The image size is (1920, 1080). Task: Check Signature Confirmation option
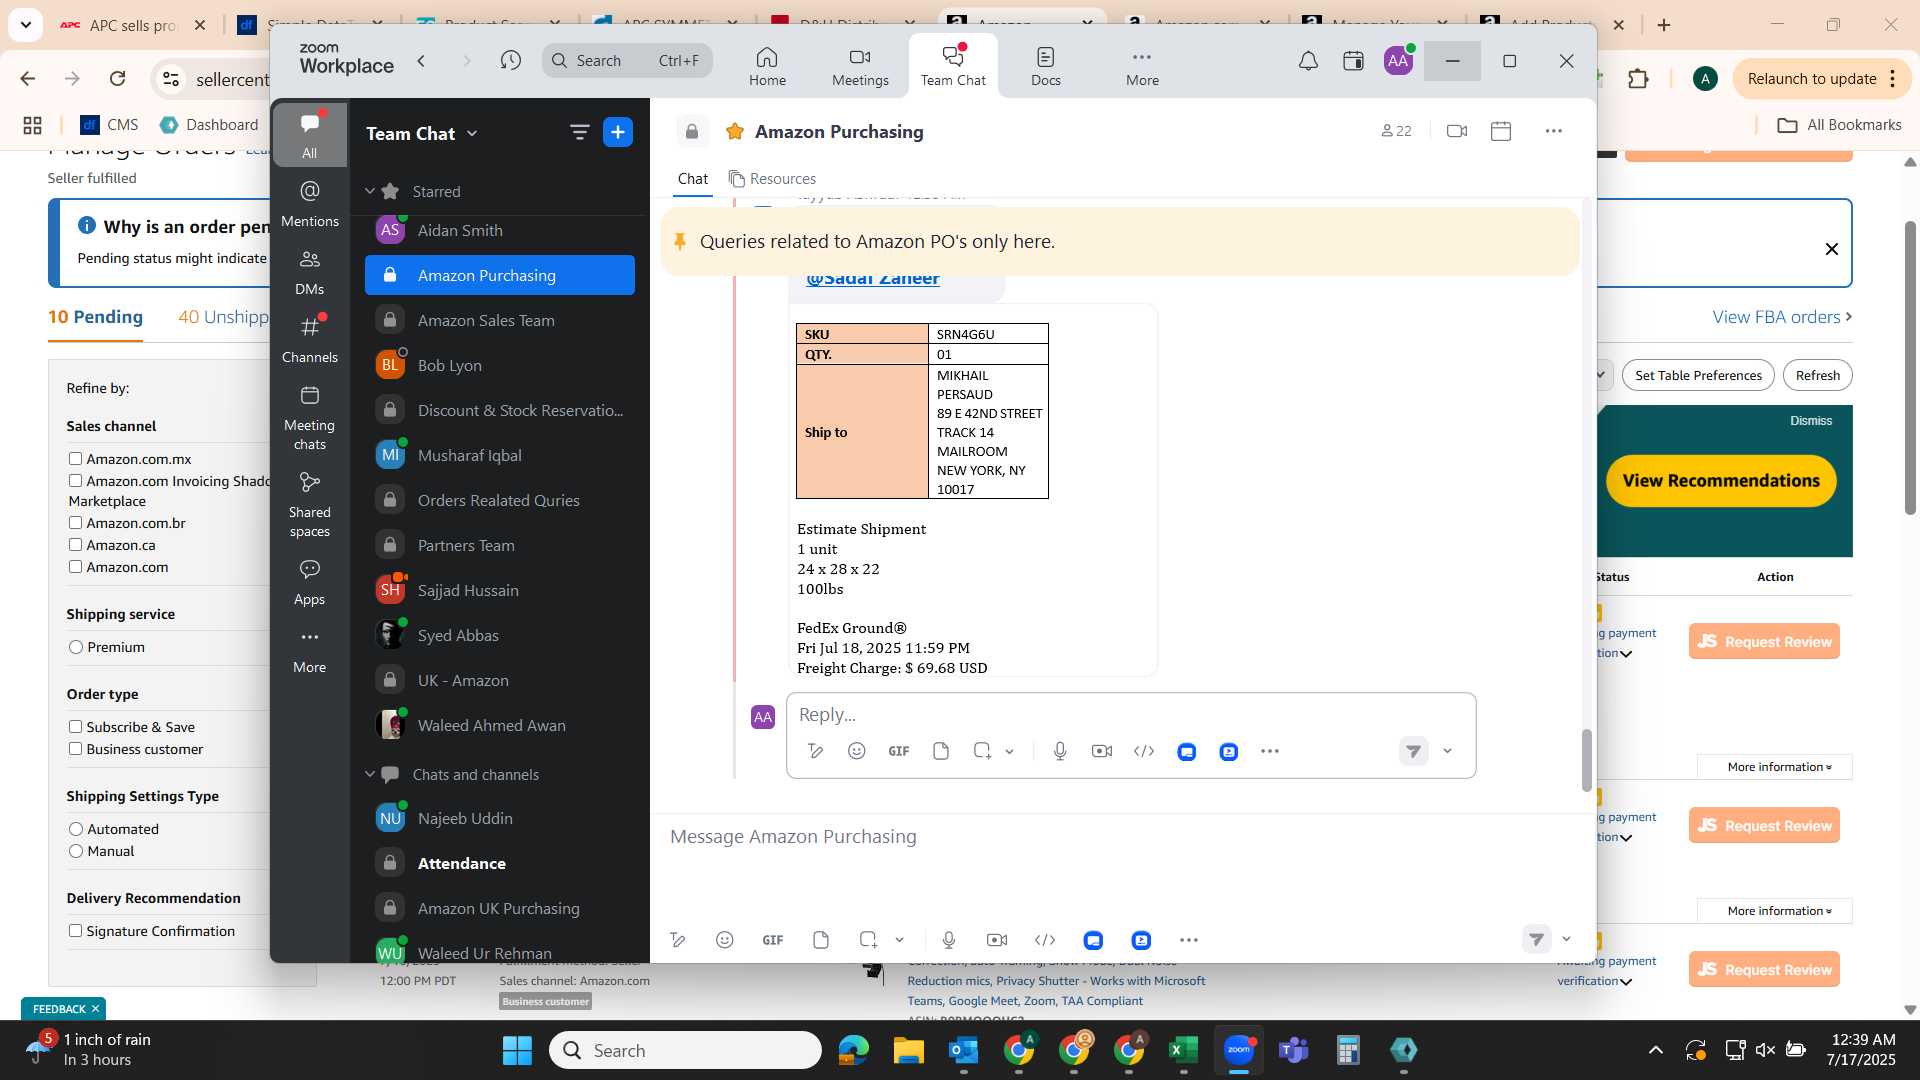click(75, 931)
